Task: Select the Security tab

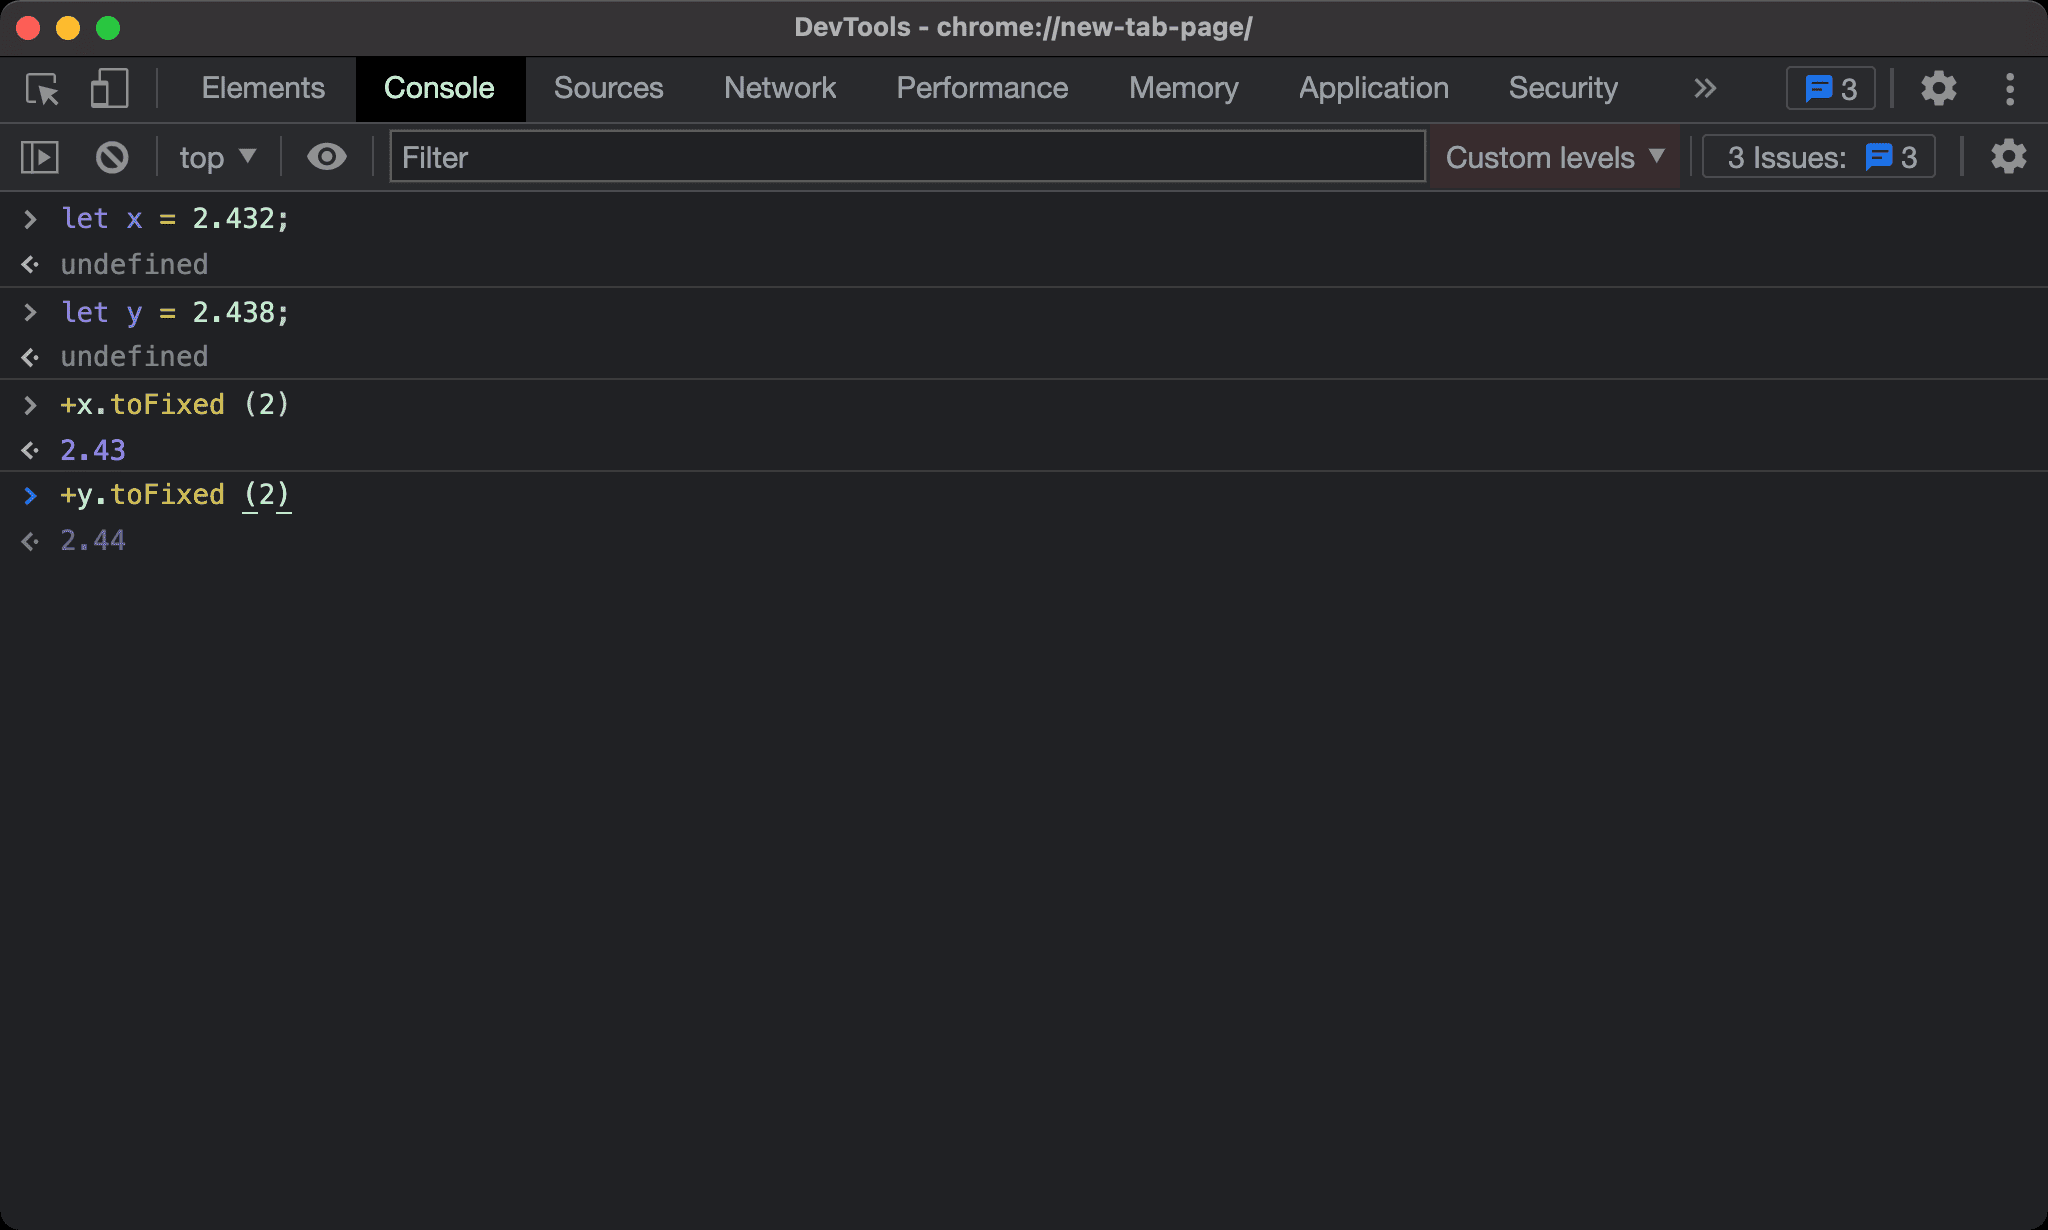Action: click(x=1562, y=89)
